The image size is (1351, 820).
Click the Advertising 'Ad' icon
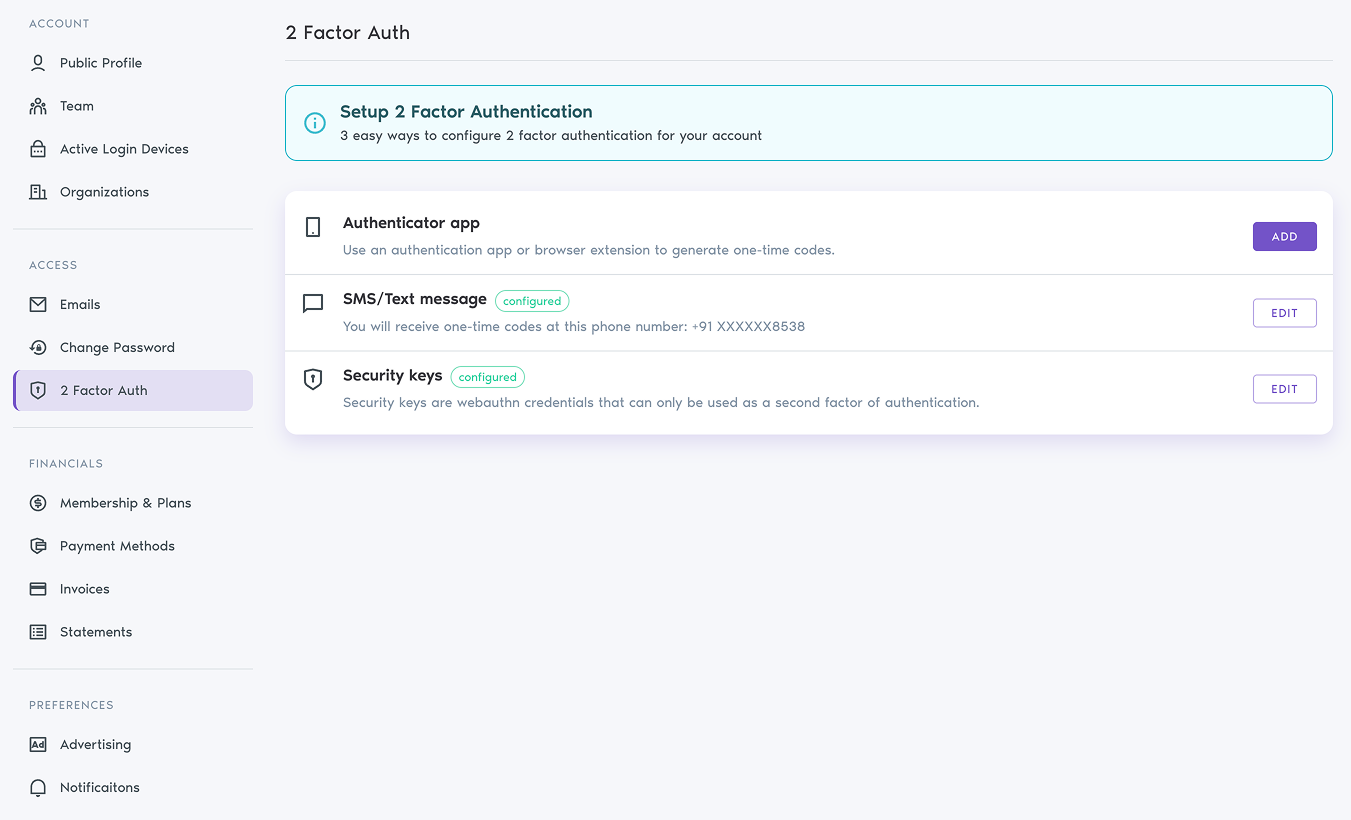click(x=38, y=744)
